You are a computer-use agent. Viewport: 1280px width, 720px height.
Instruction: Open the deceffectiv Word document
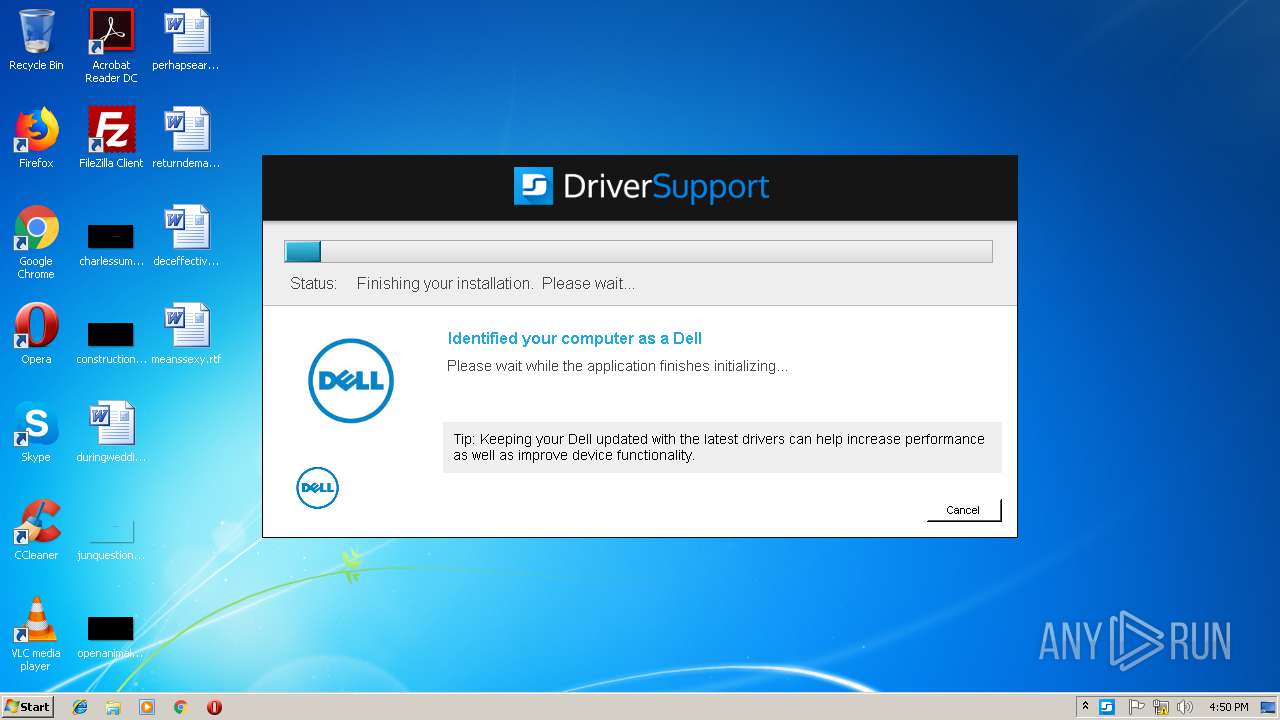click(186, 236)
